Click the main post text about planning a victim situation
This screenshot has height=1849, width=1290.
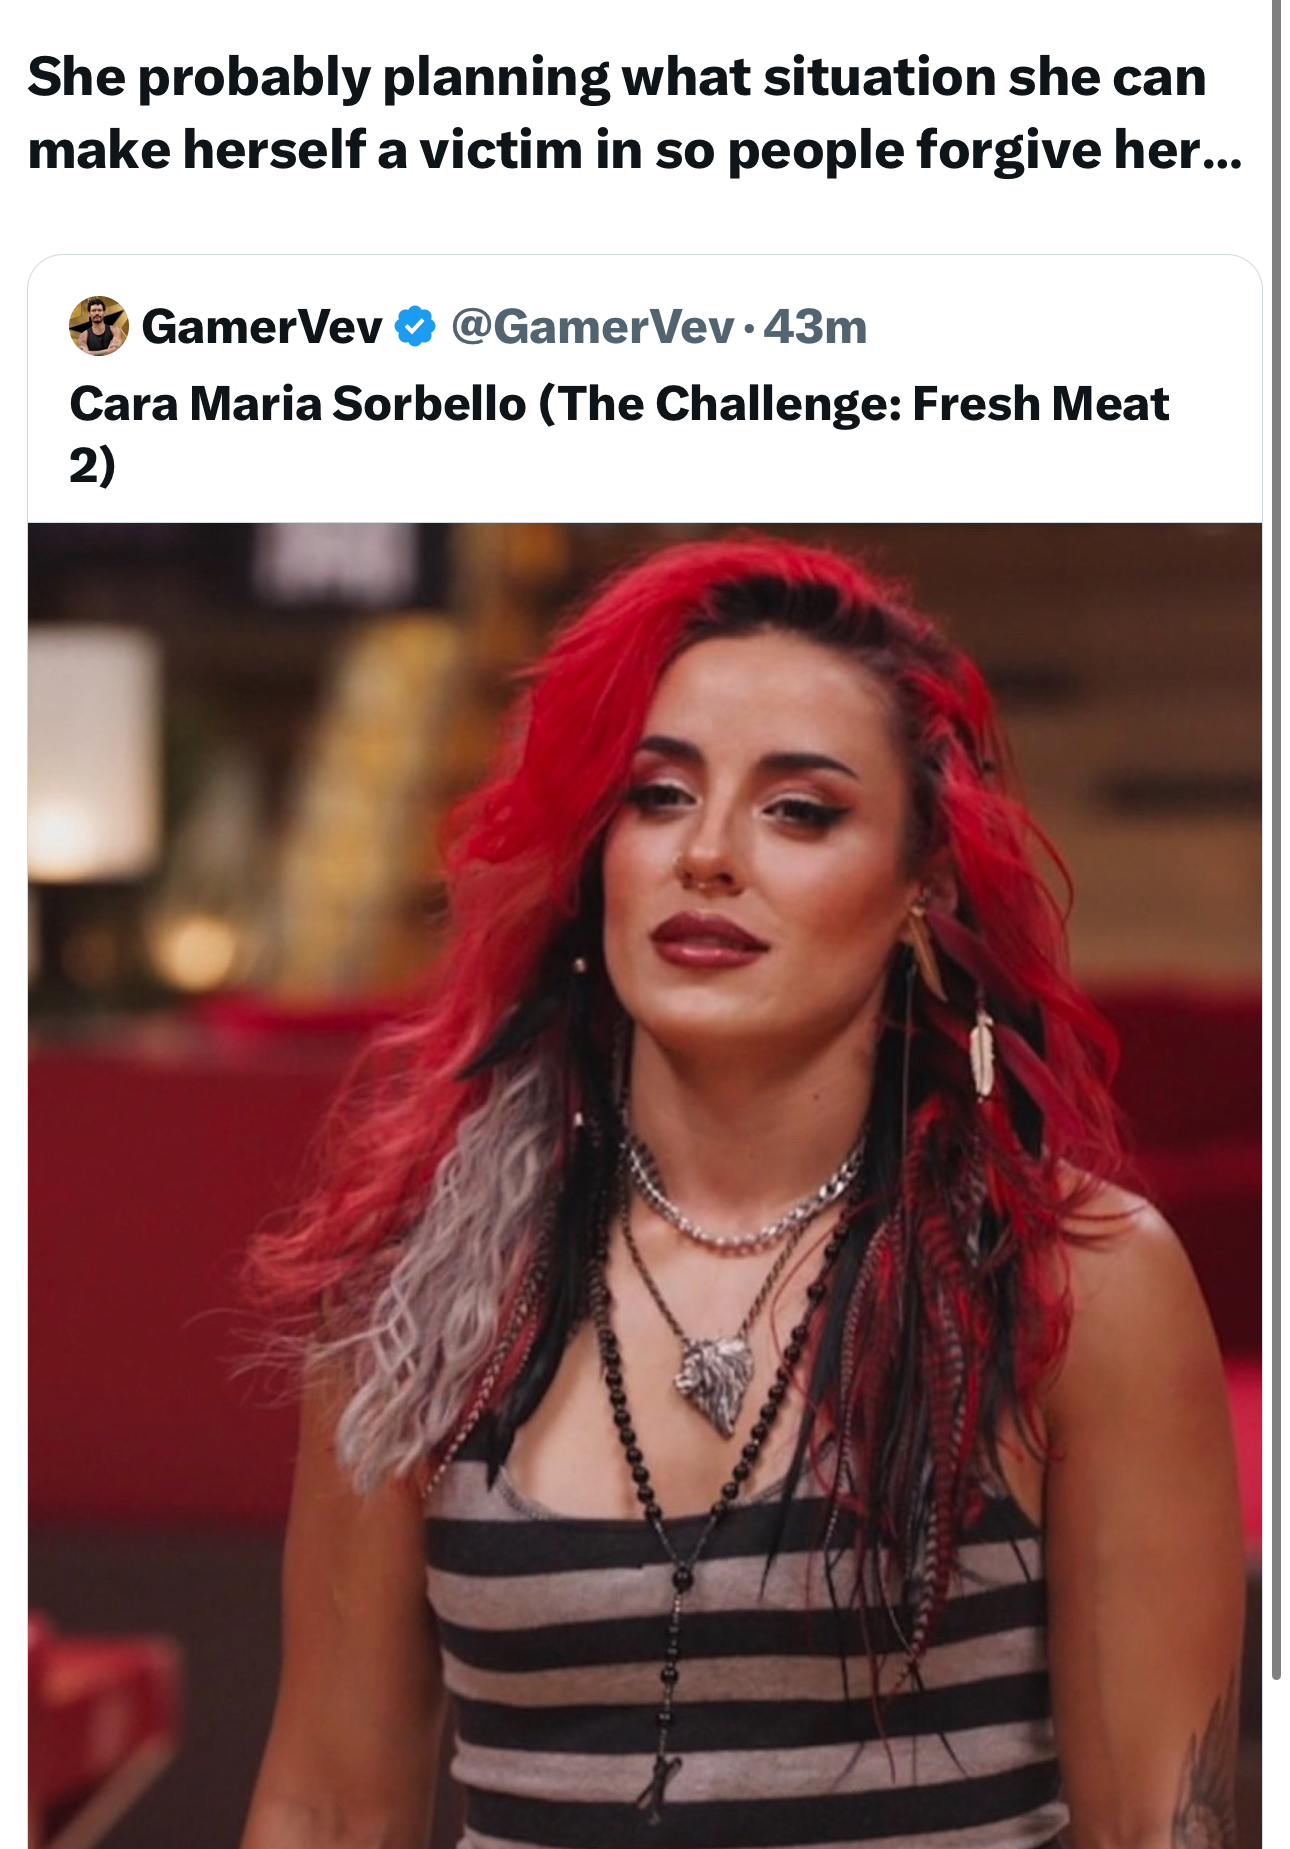635,113
